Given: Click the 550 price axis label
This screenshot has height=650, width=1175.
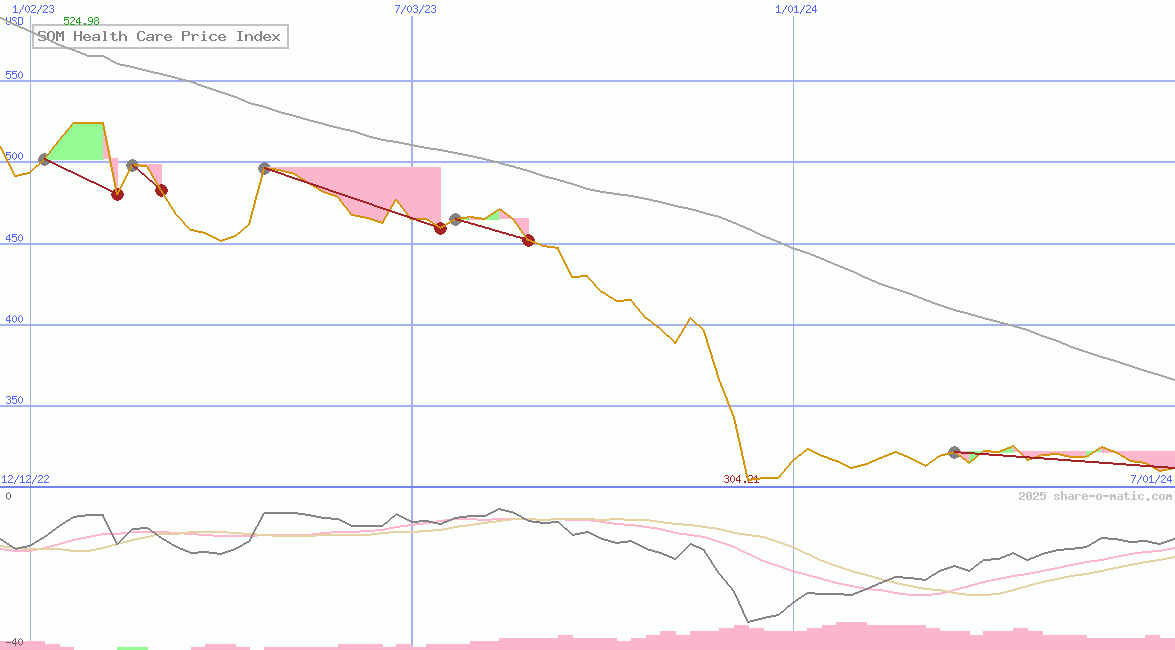Looking at the screenshot, I should click(14, 75).
